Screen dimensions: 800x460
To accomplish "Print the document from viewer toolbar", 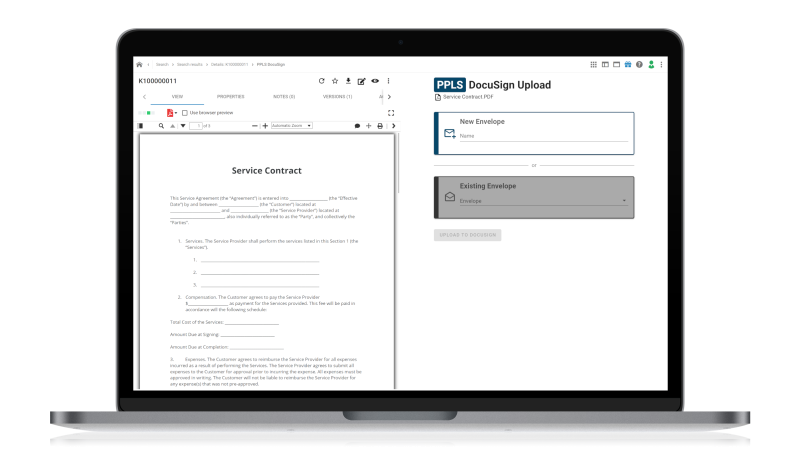I will 380,126.
